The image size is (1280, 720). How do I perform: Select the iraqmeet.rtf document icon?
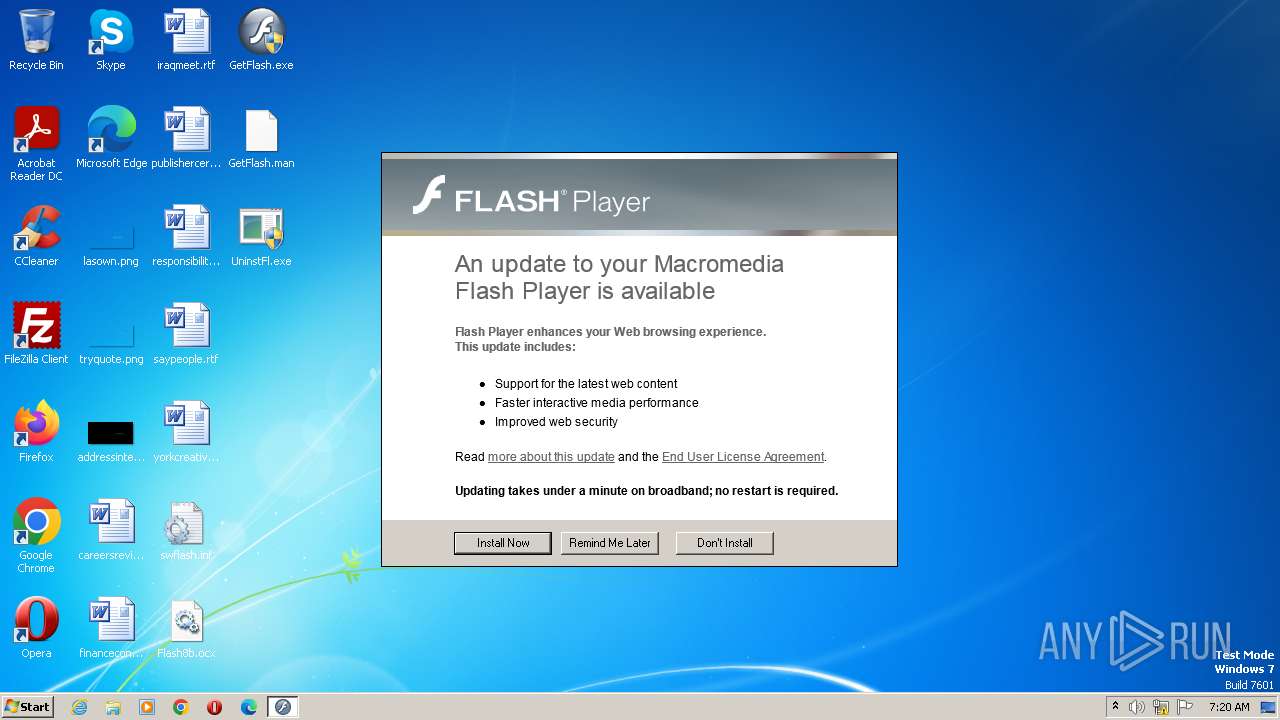click(x=186, y=40)
